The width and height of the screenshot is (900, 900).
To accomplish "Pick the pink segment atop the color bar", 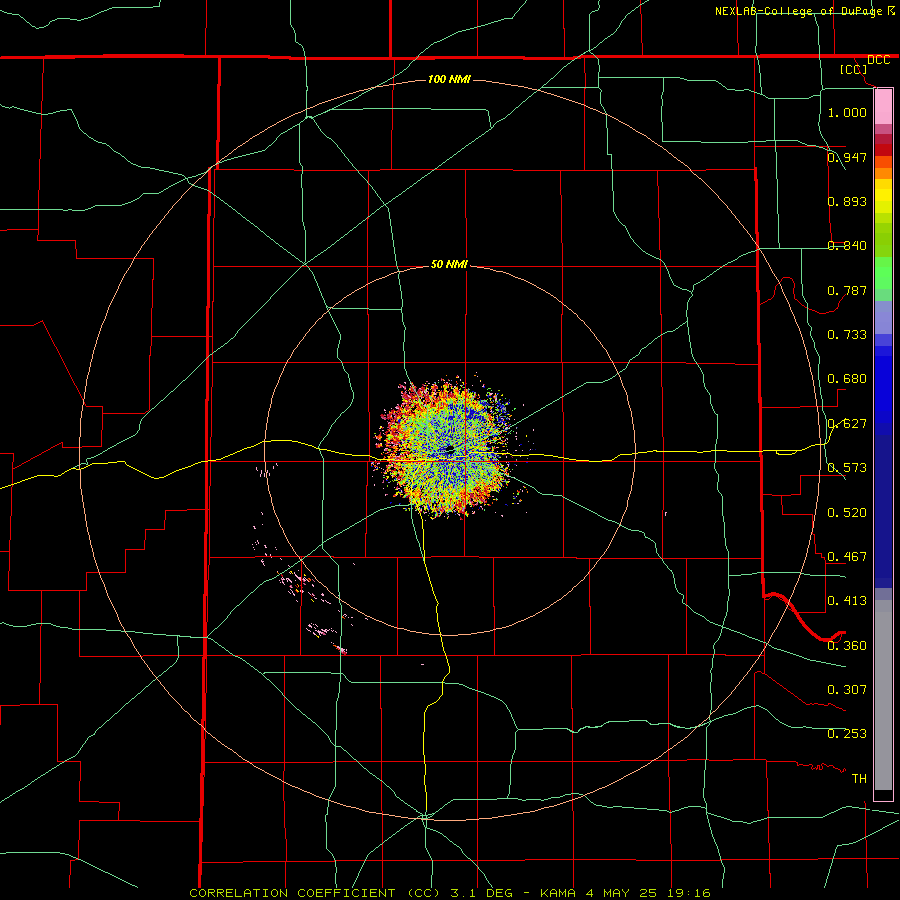I will [x=883, y=107].
